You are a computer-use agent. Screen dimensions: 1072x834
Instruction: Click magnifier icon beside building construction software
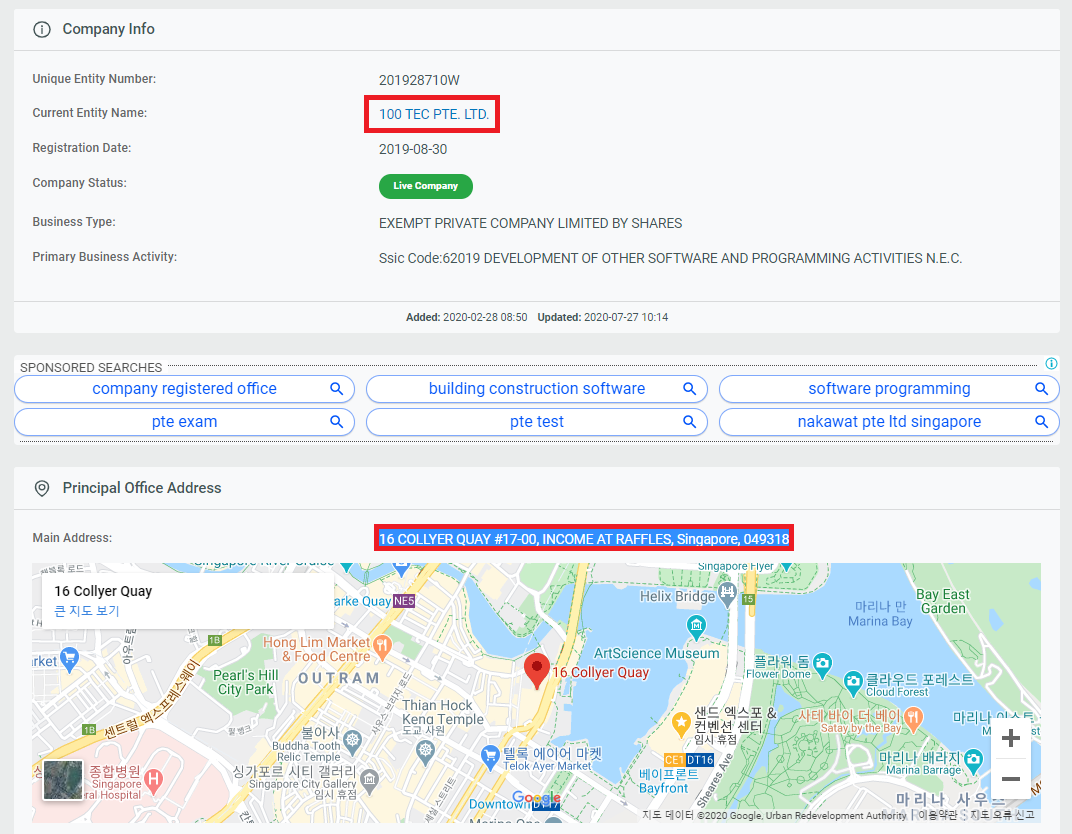pyautogui.click(x=689, y=388)
